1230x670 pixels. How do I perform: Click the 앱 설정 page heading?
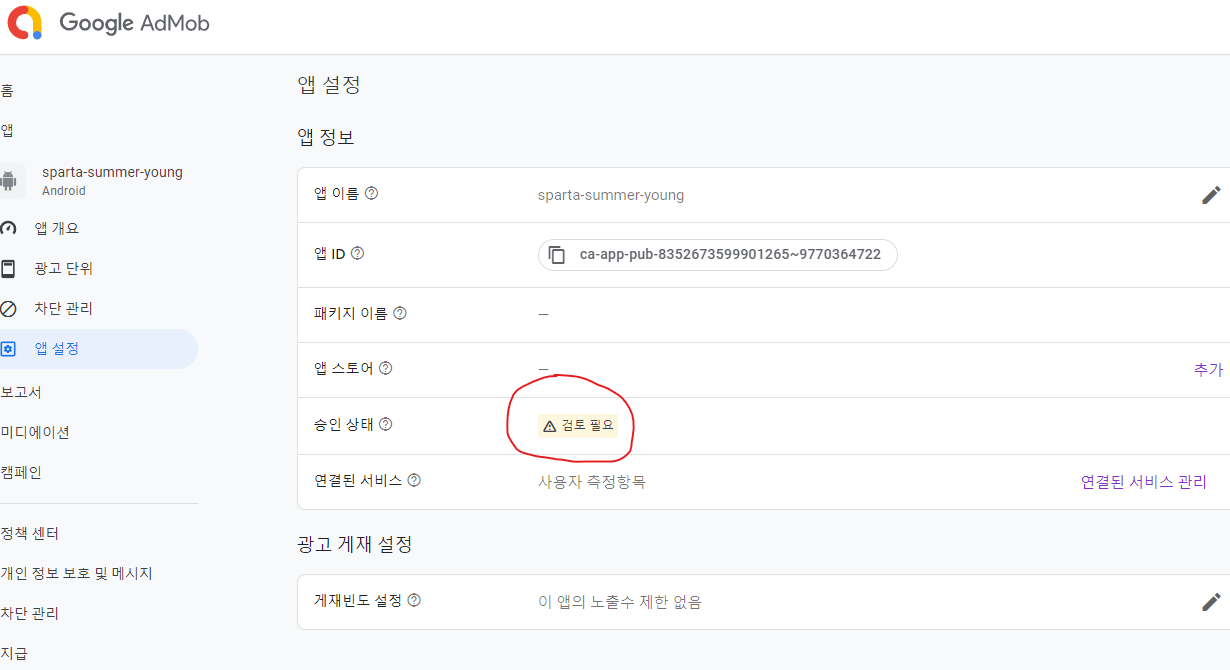coord(329,85)
